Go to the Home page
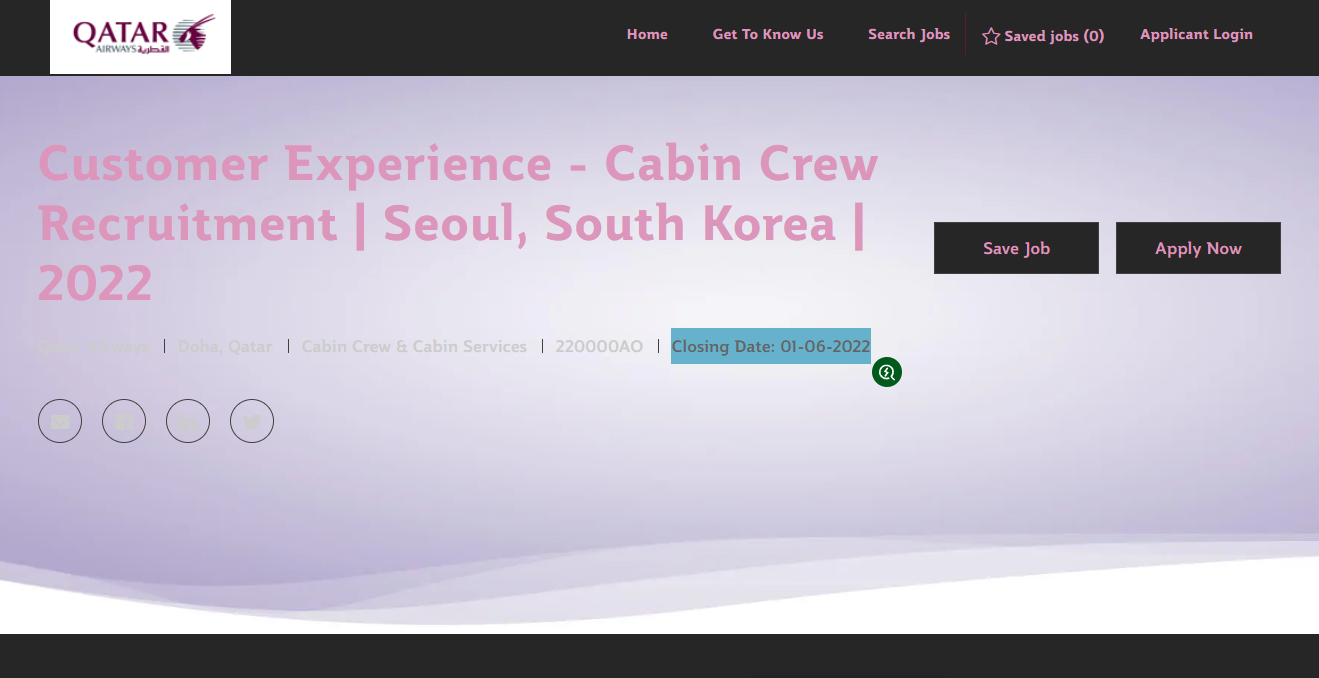Screen dimensions: 1319x678 647,34
